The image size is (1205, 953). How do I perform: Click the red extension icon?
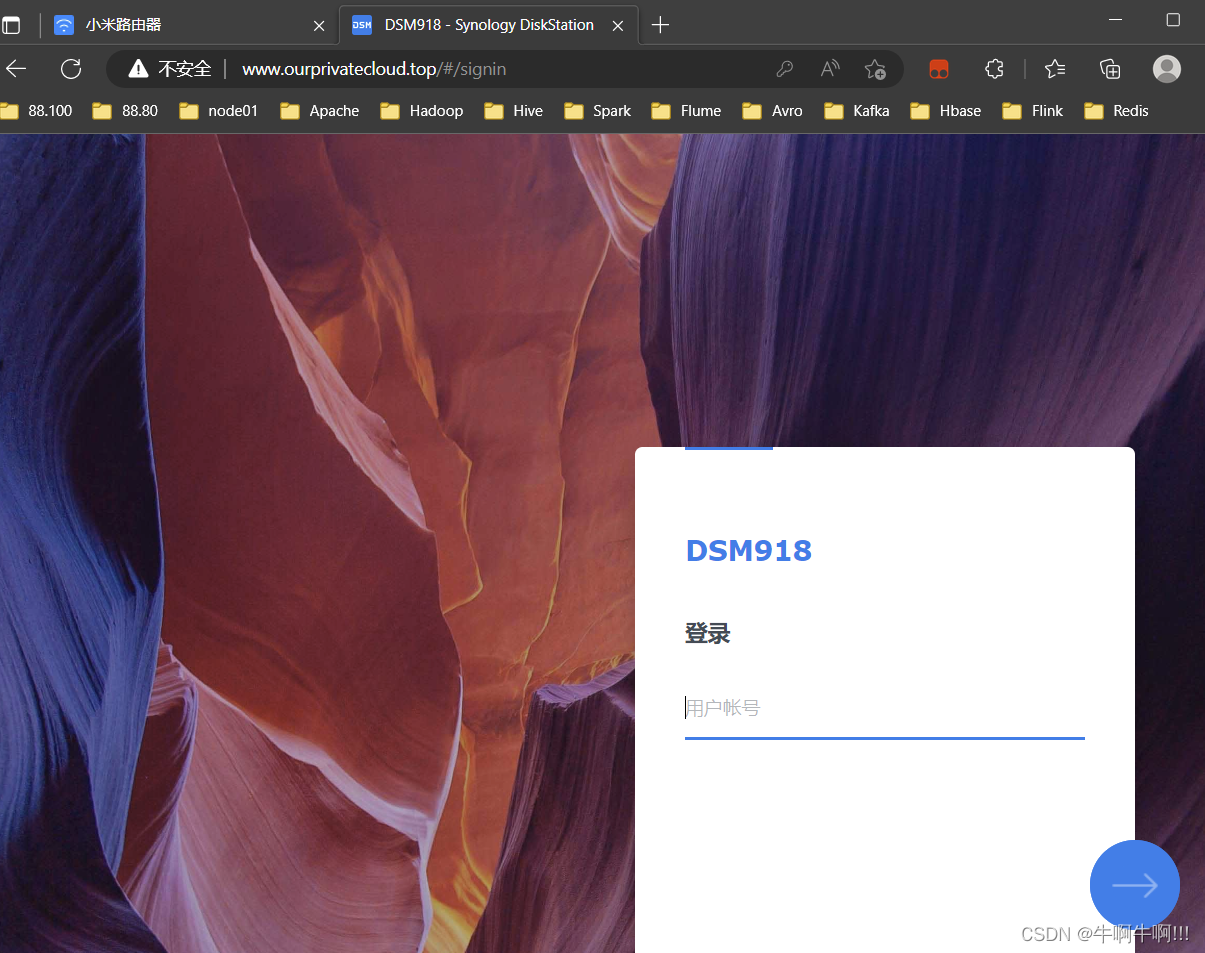938,69
